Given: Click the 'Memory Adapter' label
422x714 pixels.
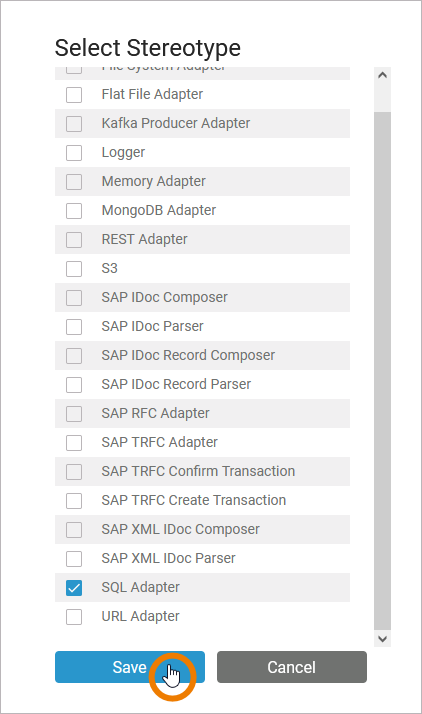Looking at the screenshot, I should tap(153, 181).
